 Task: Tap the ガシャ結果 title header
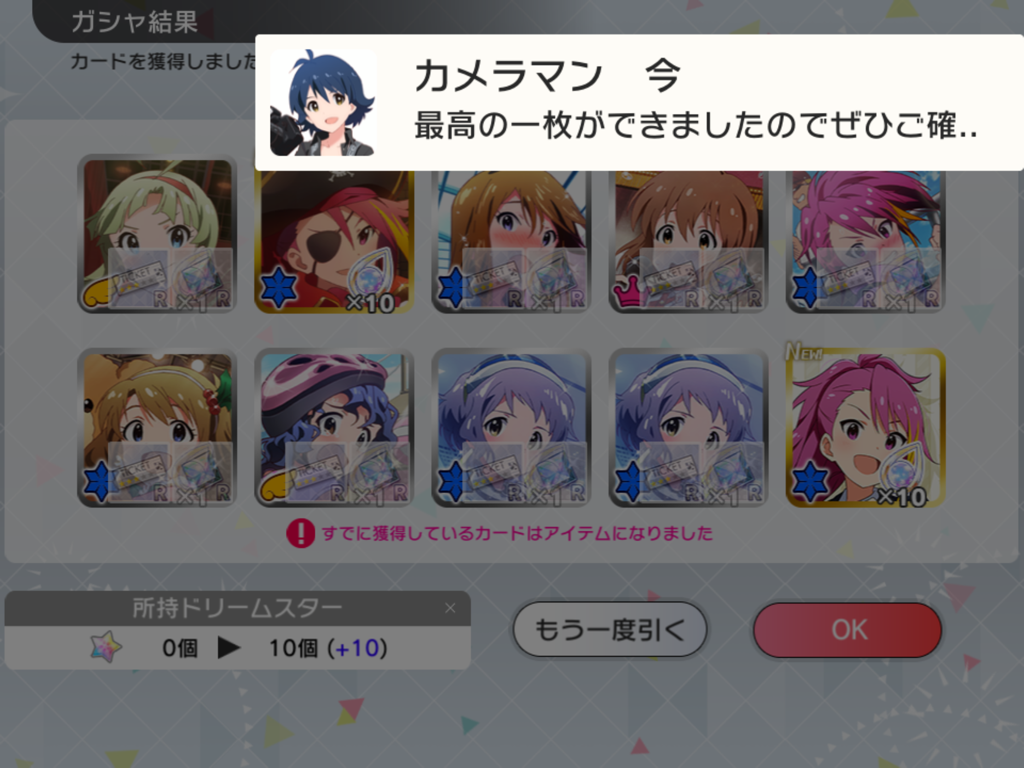click(x=135, y=22)
